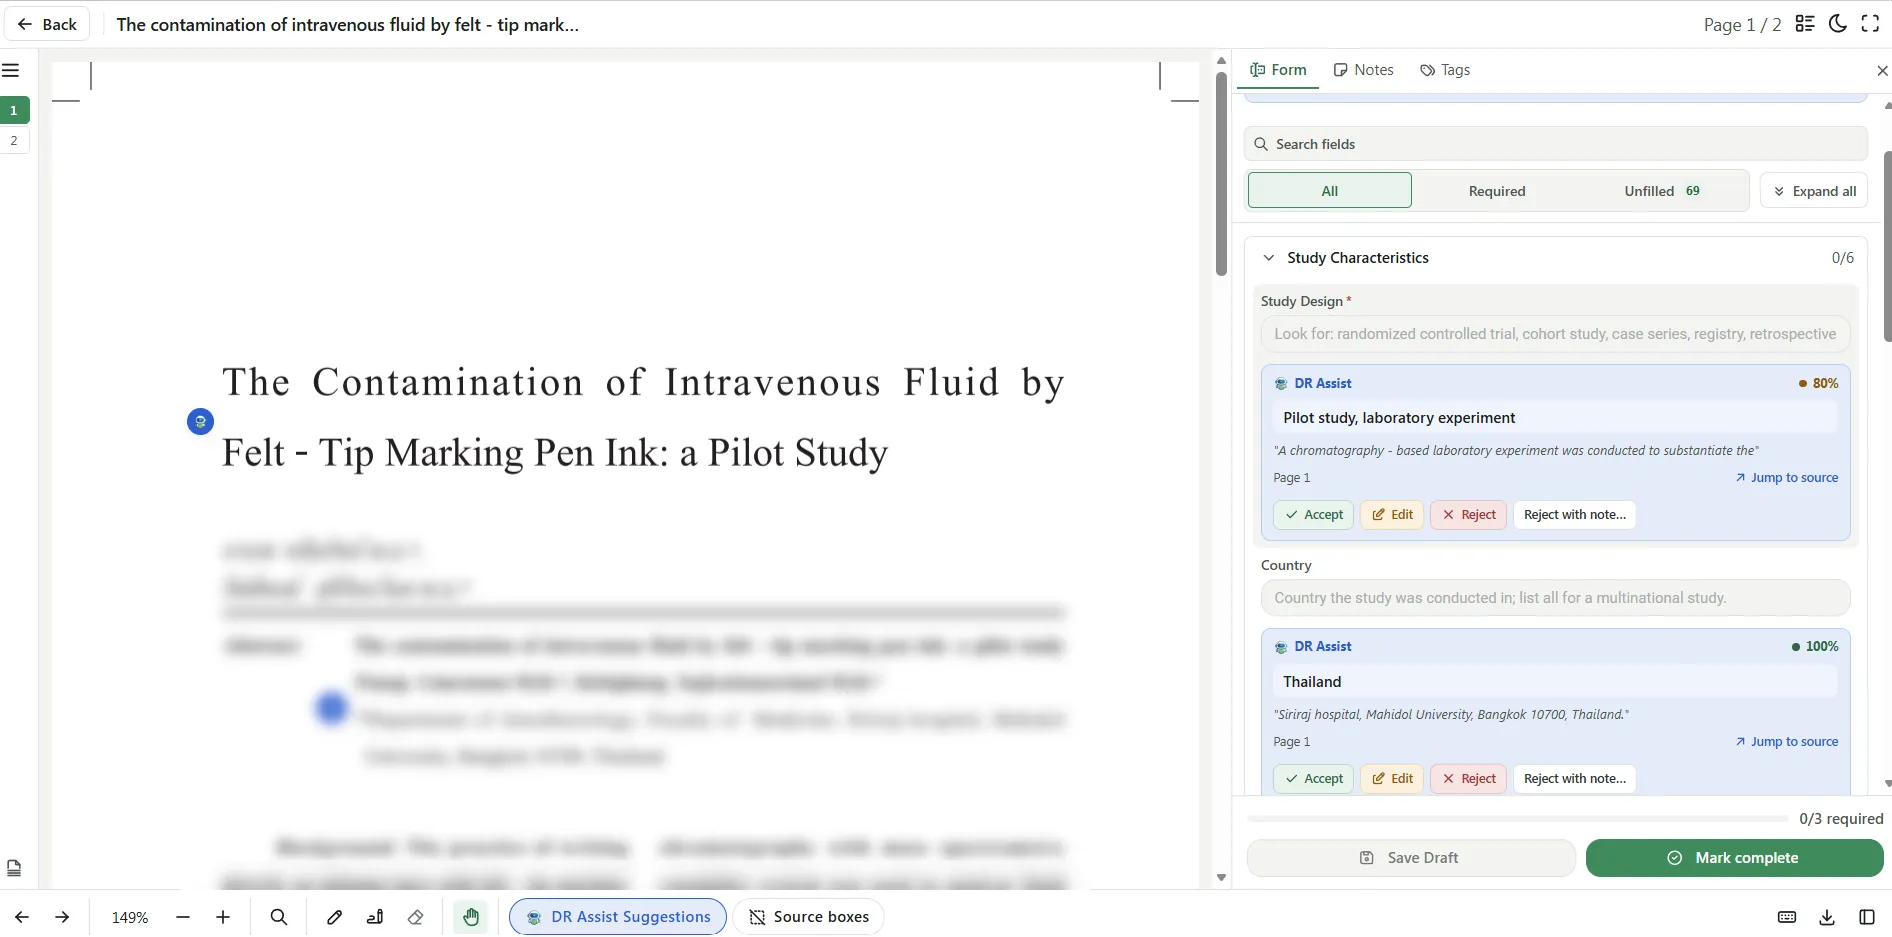
Task: Click Mark complete button
Action: click(x=1734, y=858)
